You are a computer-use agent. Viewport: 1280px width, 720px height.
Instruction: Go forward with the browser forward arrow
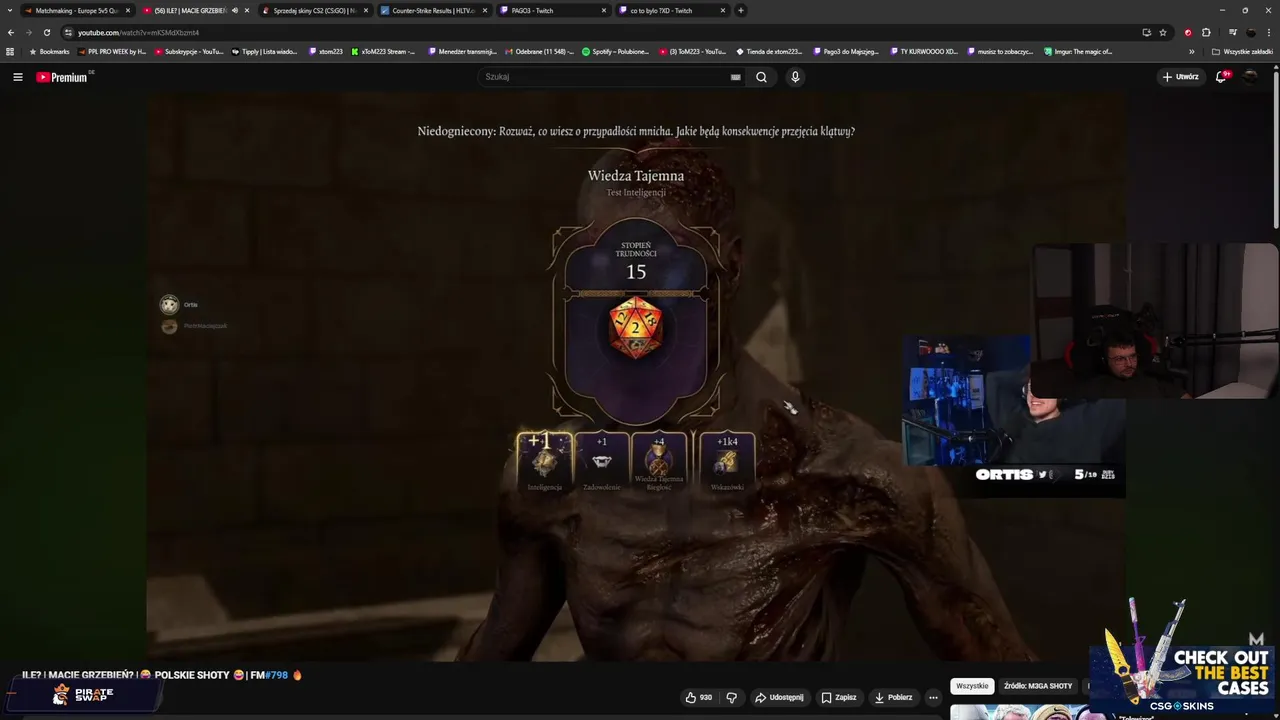[28, 32]
